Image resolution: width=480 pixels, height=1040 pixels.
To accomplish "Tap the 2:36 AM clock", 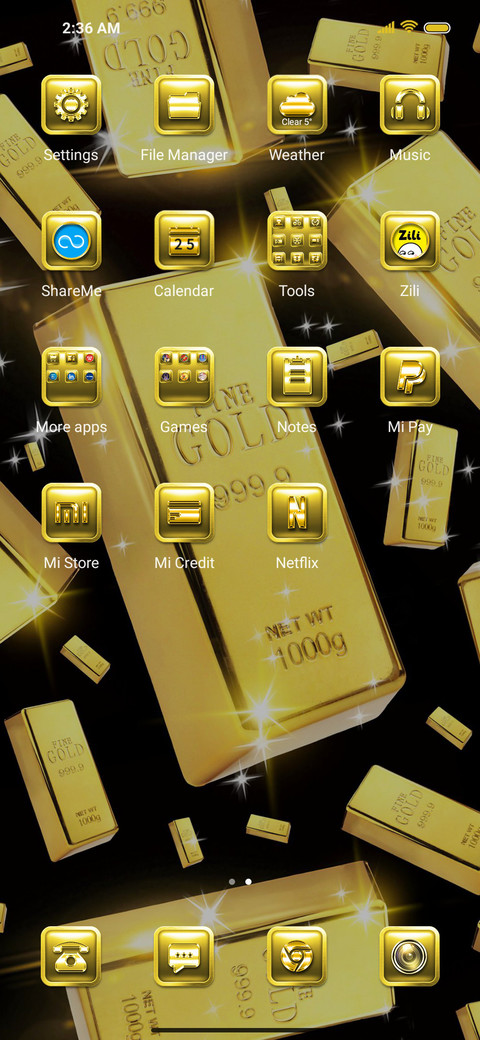I will [91, 28].
